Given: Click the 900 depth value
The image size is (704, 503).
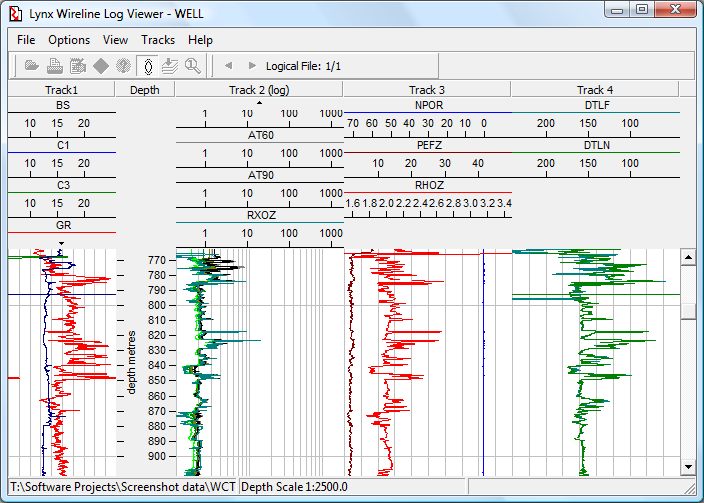Looking at the screenshot, I should [x=157, y=456].
